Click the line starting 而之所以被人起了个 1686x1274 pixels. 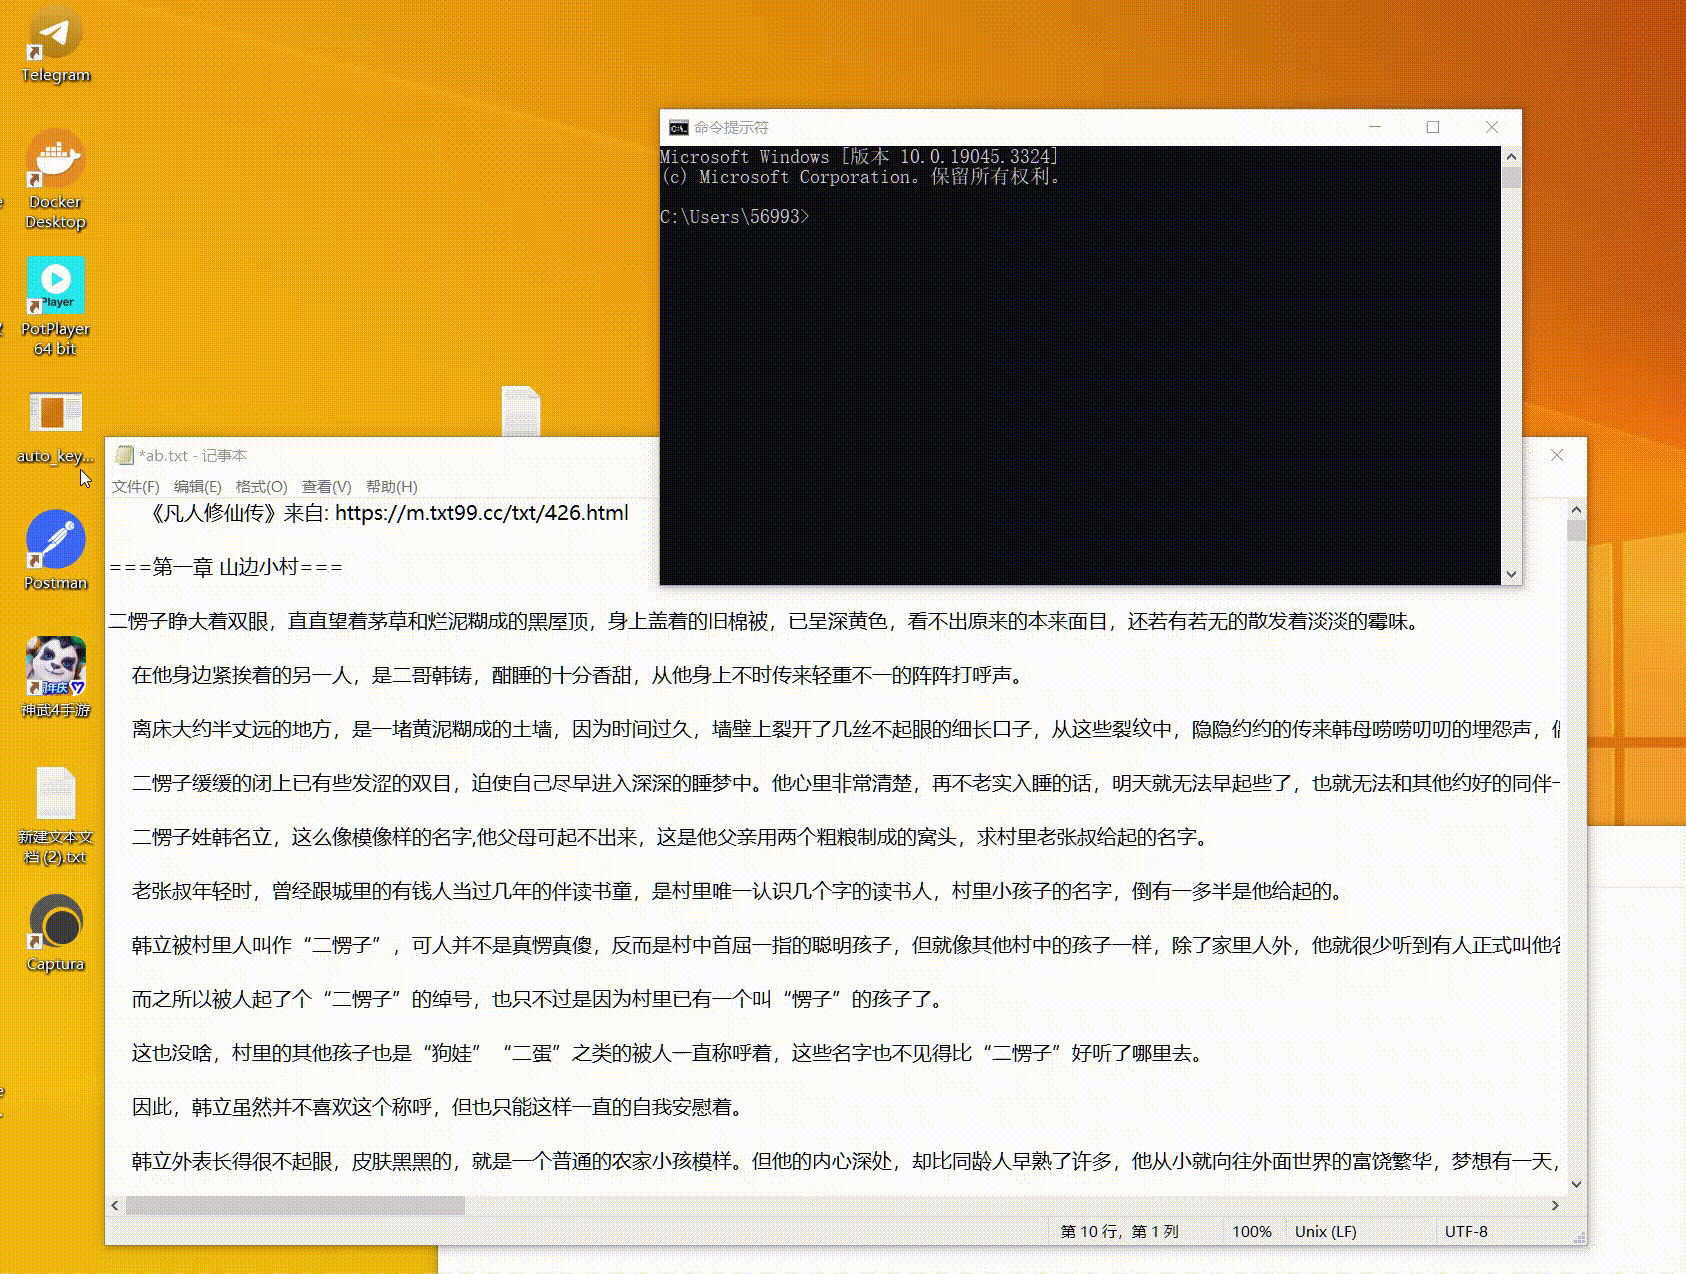pyautogui.click(x=538, y=999)
